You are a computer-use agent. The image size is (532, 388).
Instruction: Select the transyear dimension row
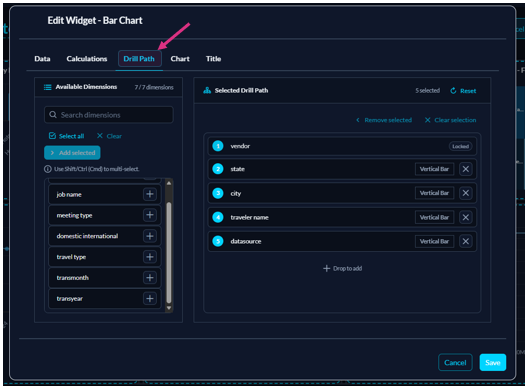[x=104, y=298]
